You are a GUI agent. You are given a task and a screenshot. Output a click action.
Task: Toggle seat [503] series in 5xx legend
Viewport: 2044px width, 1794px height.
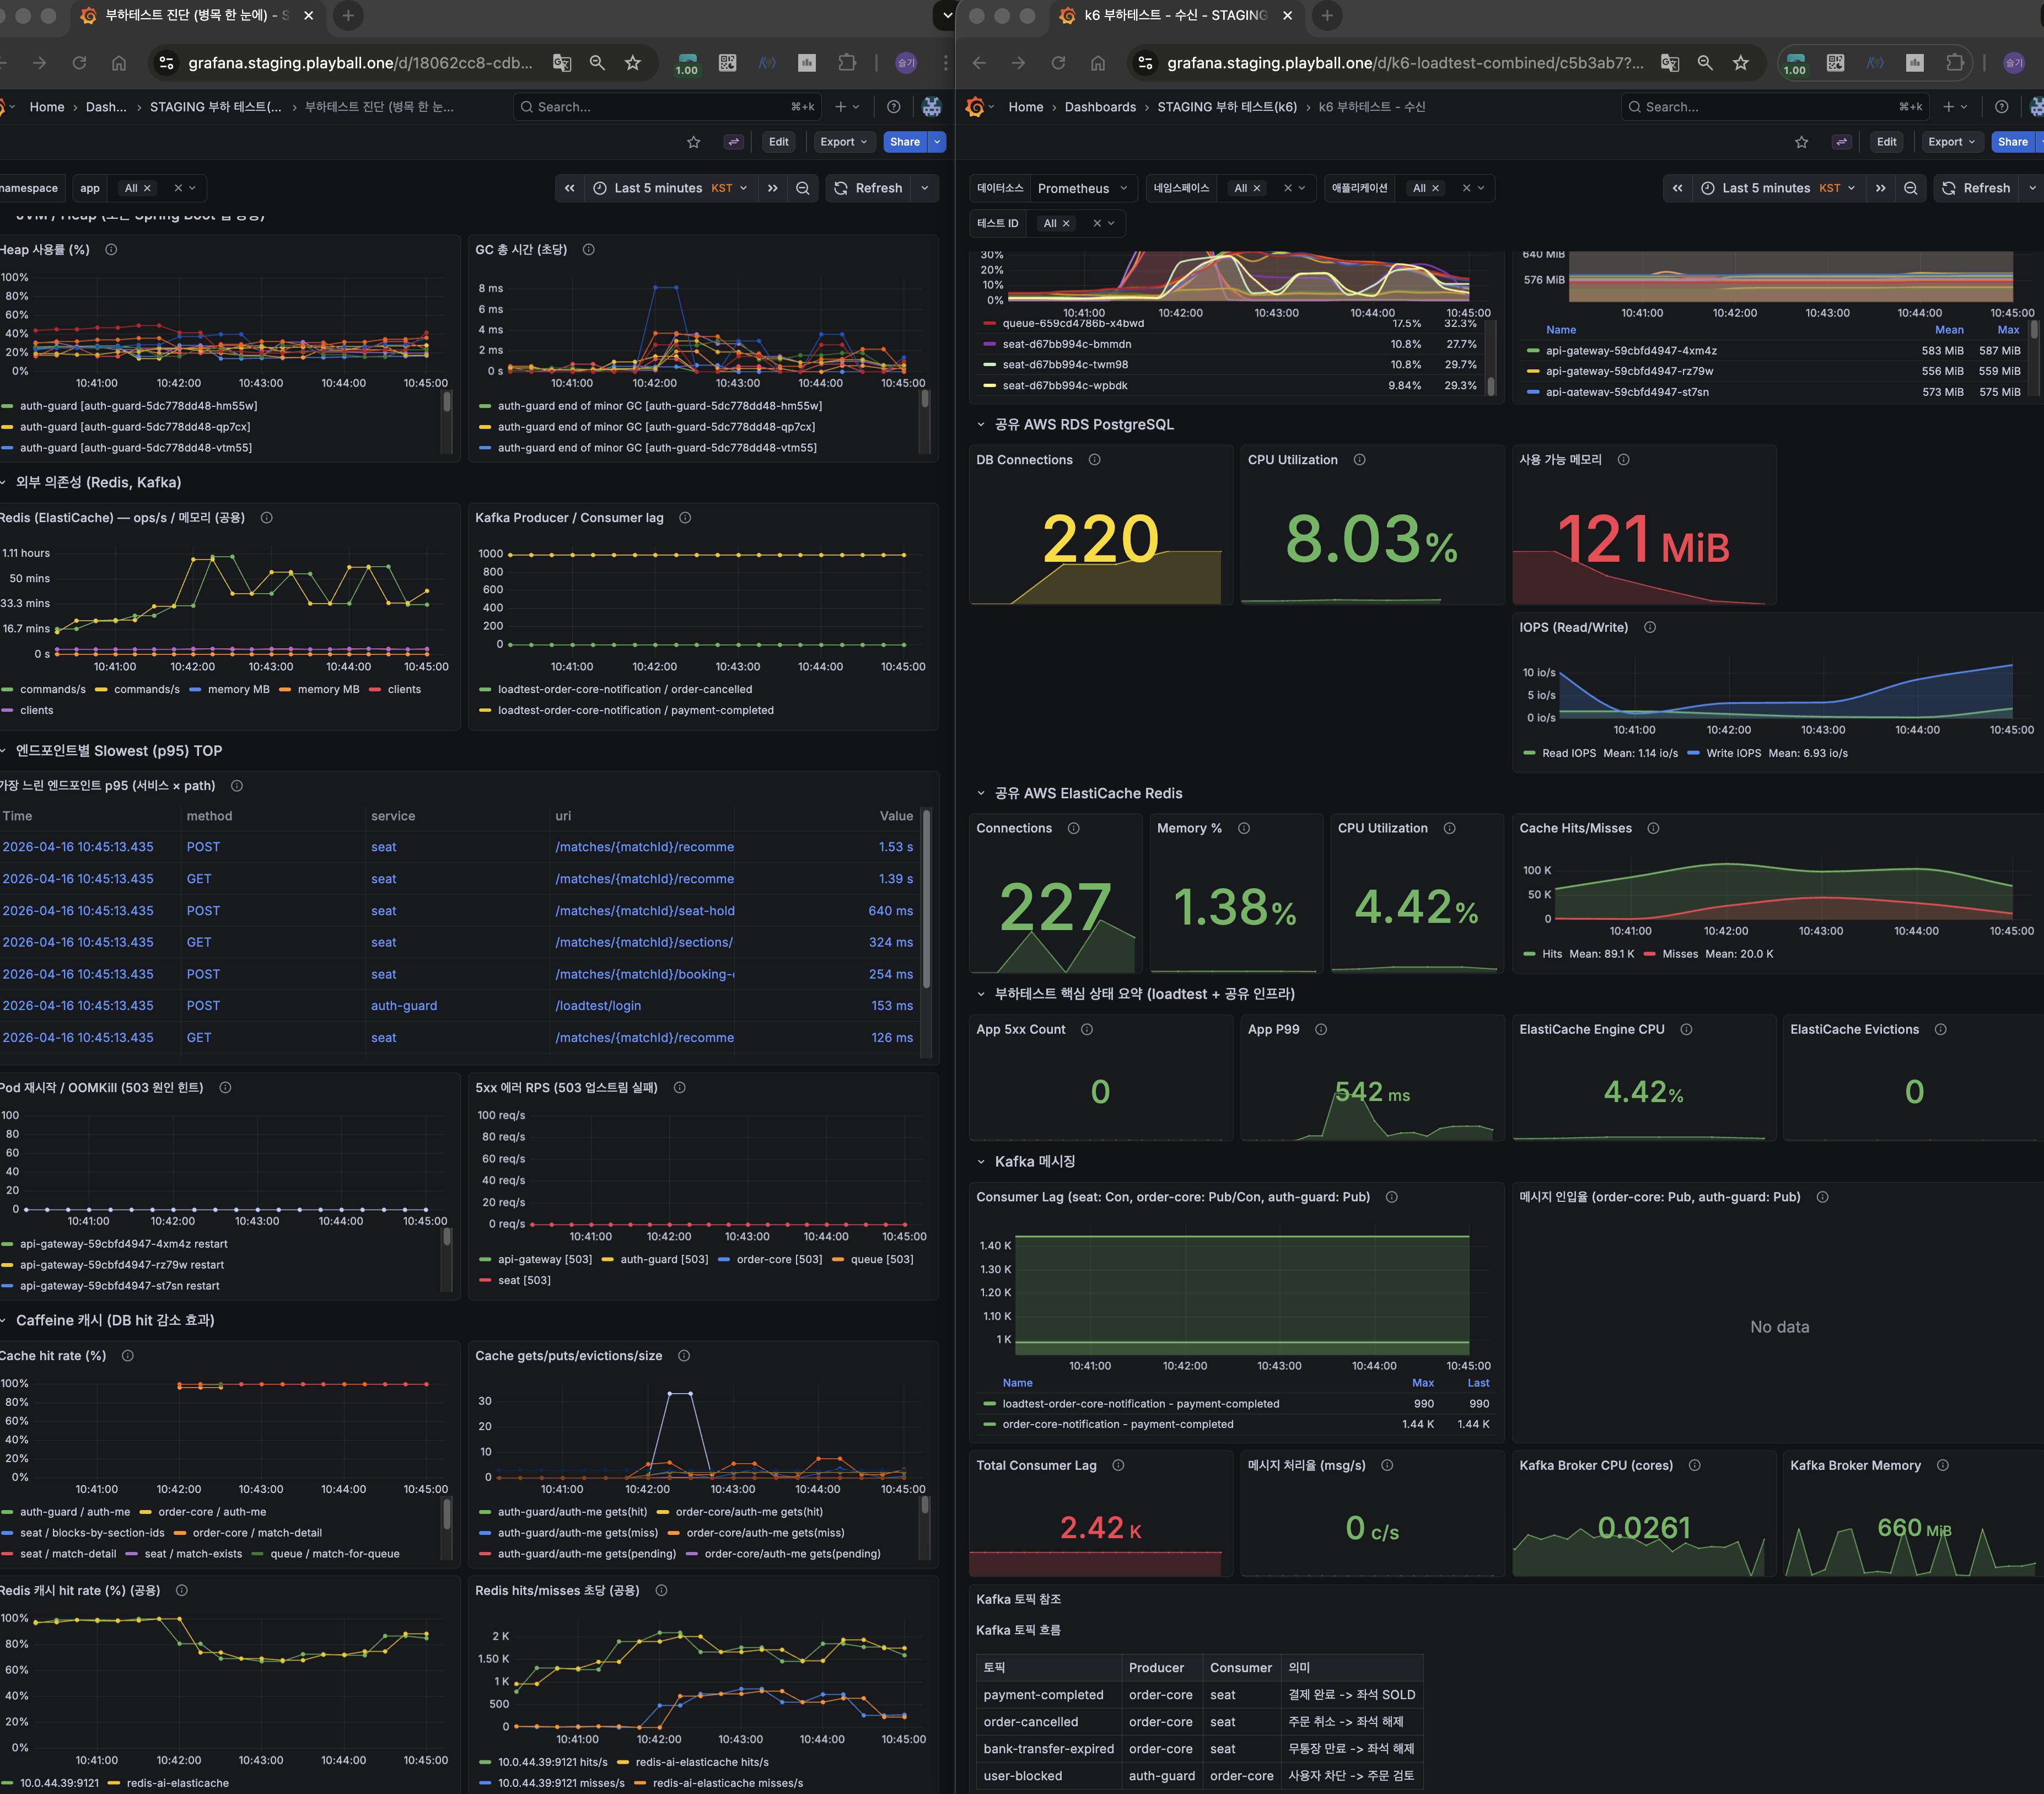point(523,1281)
